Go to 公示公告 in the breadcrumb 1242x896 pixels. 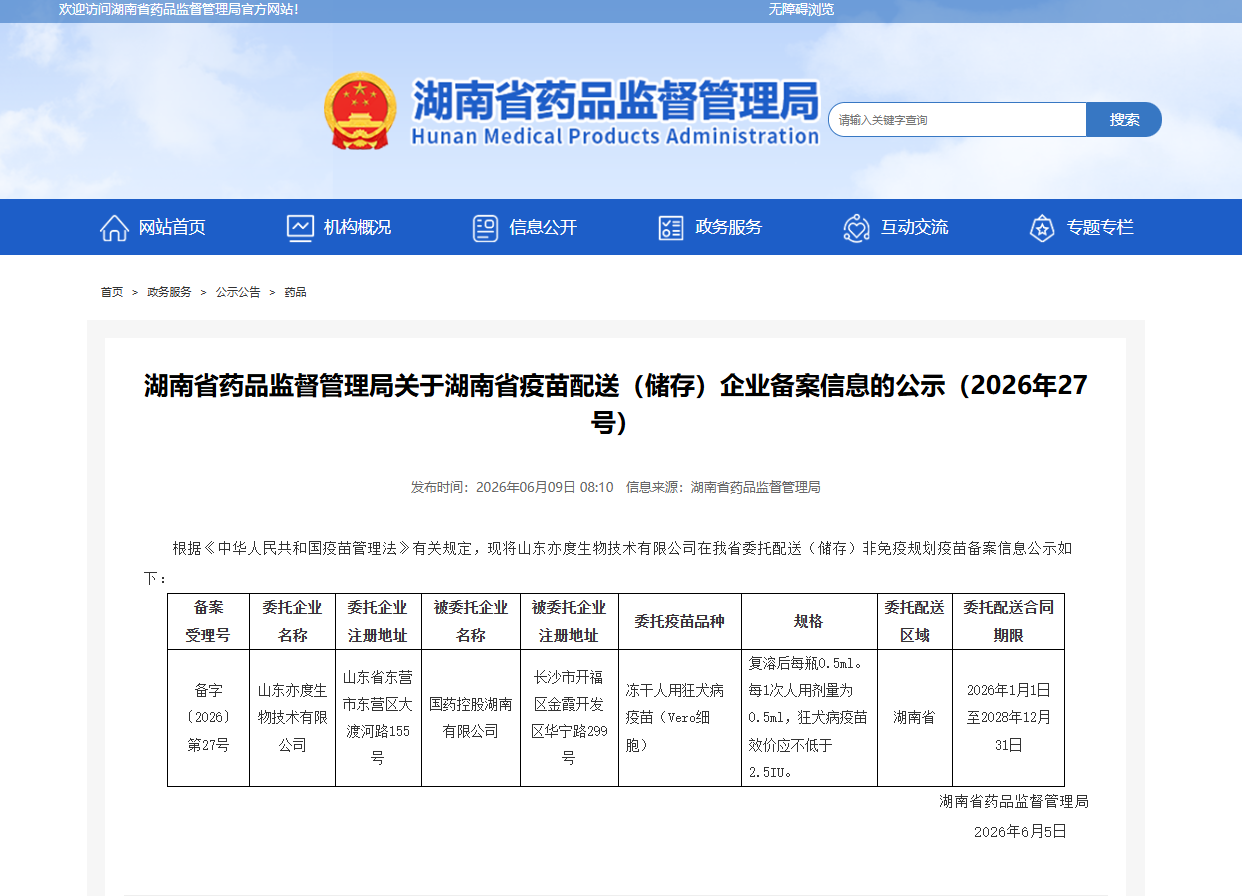click(238, 292)
